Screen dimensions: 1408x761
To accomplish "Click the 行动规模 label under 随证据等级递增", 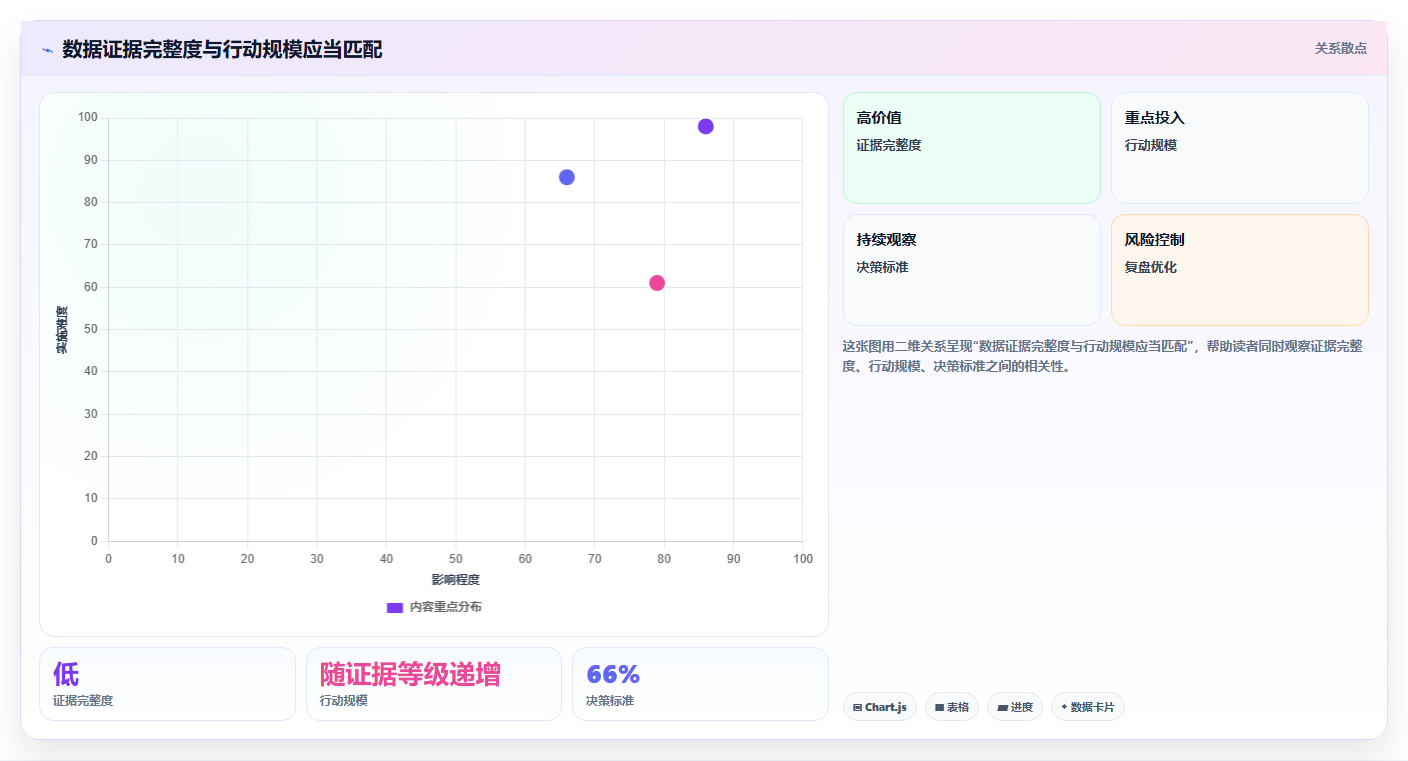I will click(344, 701).
